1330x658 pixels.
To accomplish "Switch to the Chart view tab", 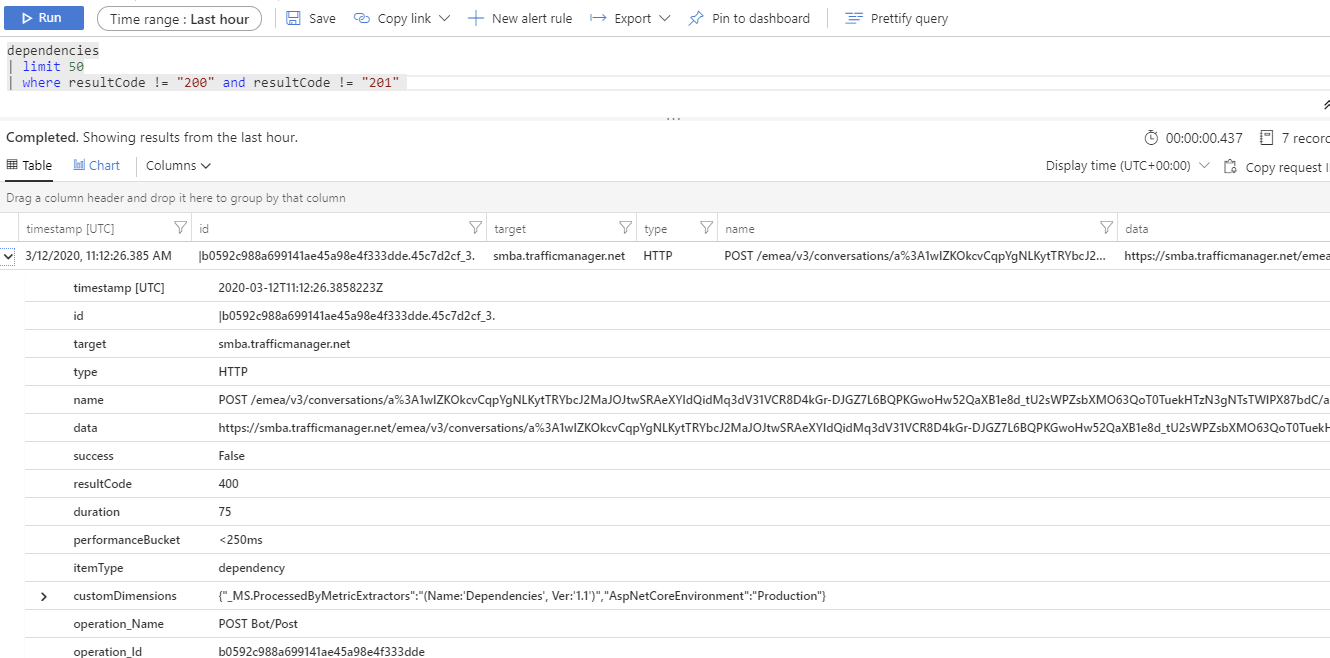I will click(96, 165).
